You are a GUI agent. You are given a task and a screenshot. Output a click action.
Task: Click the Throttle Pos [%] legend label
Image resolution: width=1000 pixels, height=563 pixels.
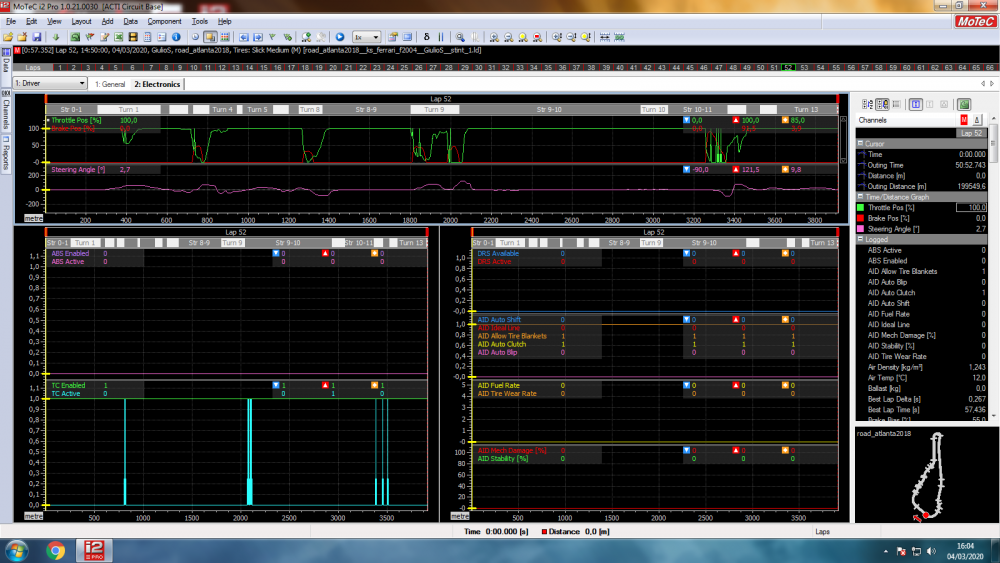[x=76, y=120]
